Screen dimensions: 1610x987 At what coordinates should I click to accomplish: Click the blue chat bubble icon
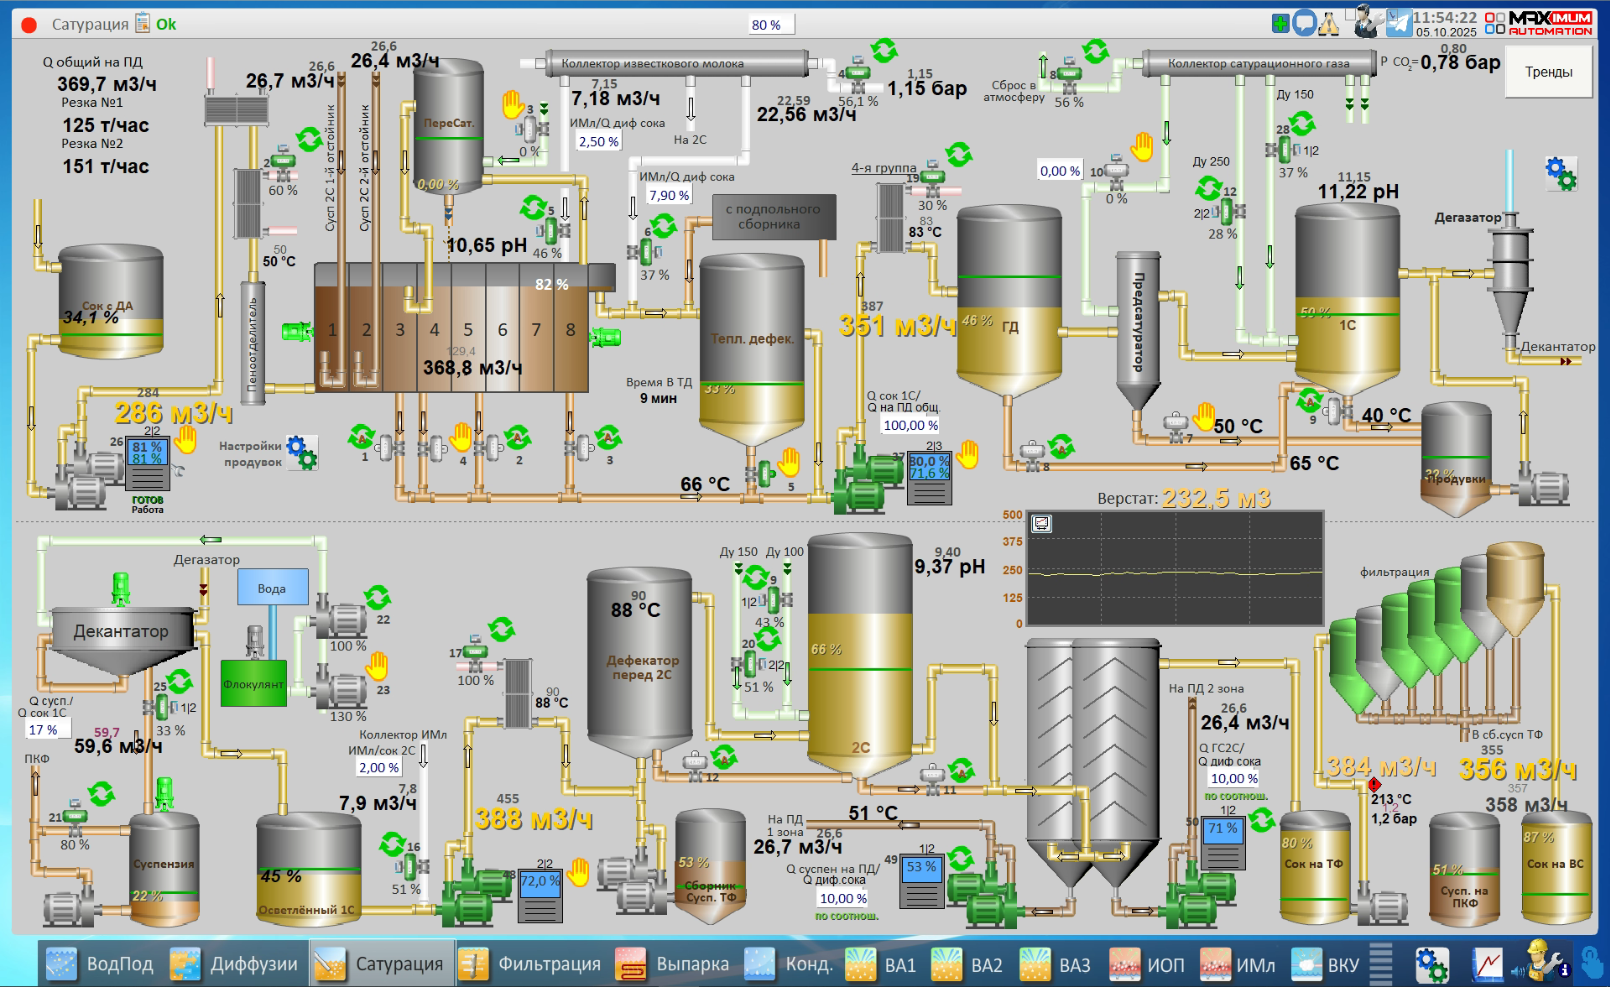tap(1304, 23)
